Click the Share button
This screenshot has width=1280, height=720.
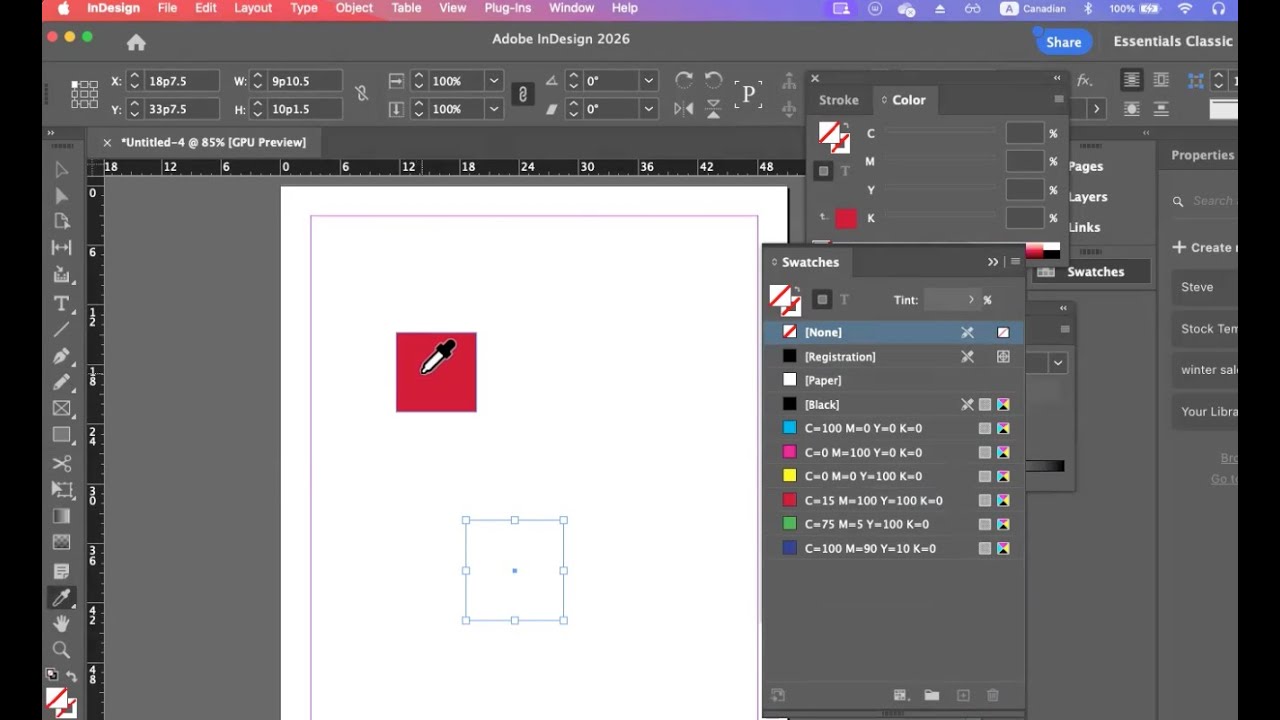1063,42
